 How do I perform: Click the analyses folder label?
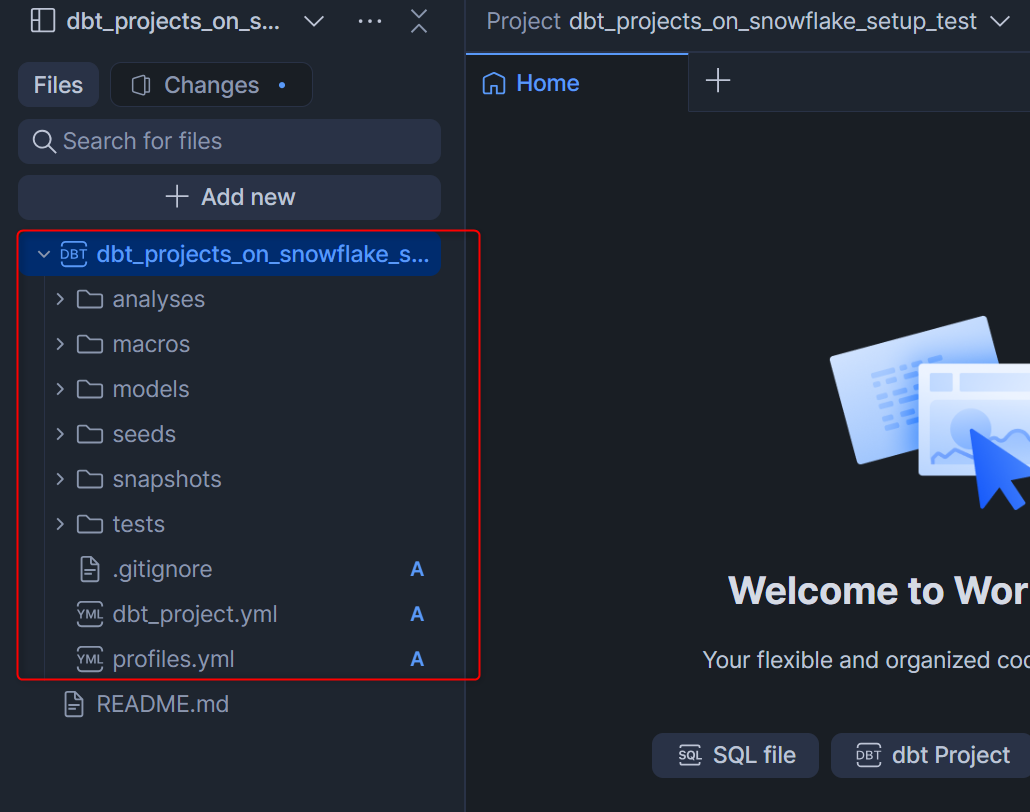[159, 300]
